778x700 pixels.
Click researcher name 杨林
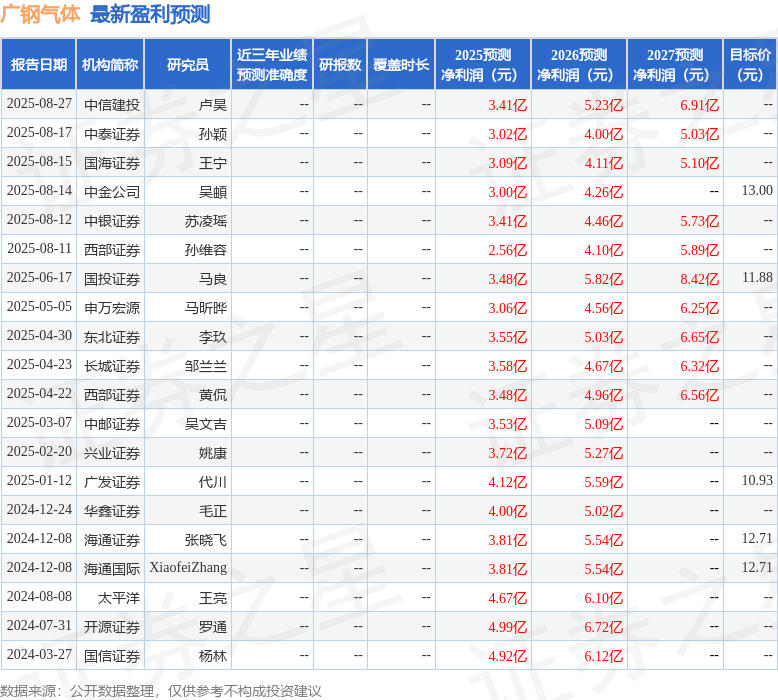click(213, 656)
